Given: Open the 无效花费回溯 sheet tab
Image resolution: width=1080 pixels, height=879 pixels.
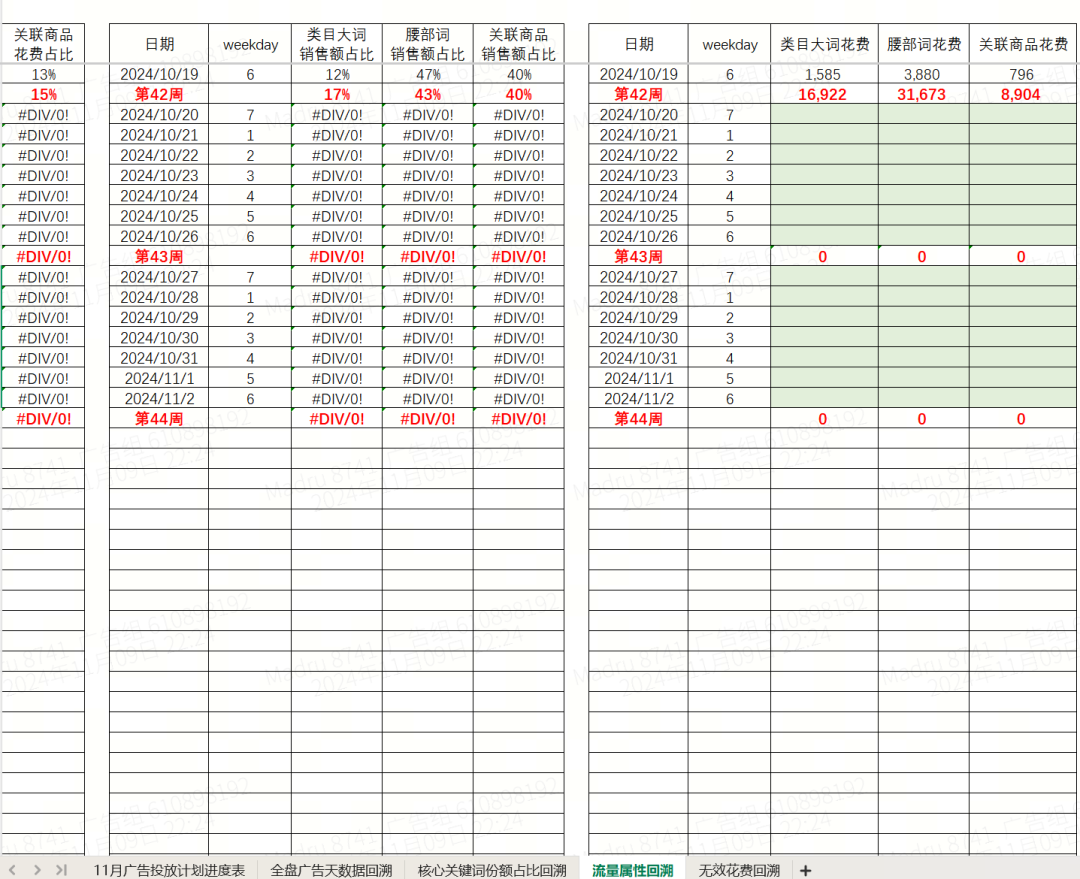Looking at the screenshot, I should tap(739, 870).
